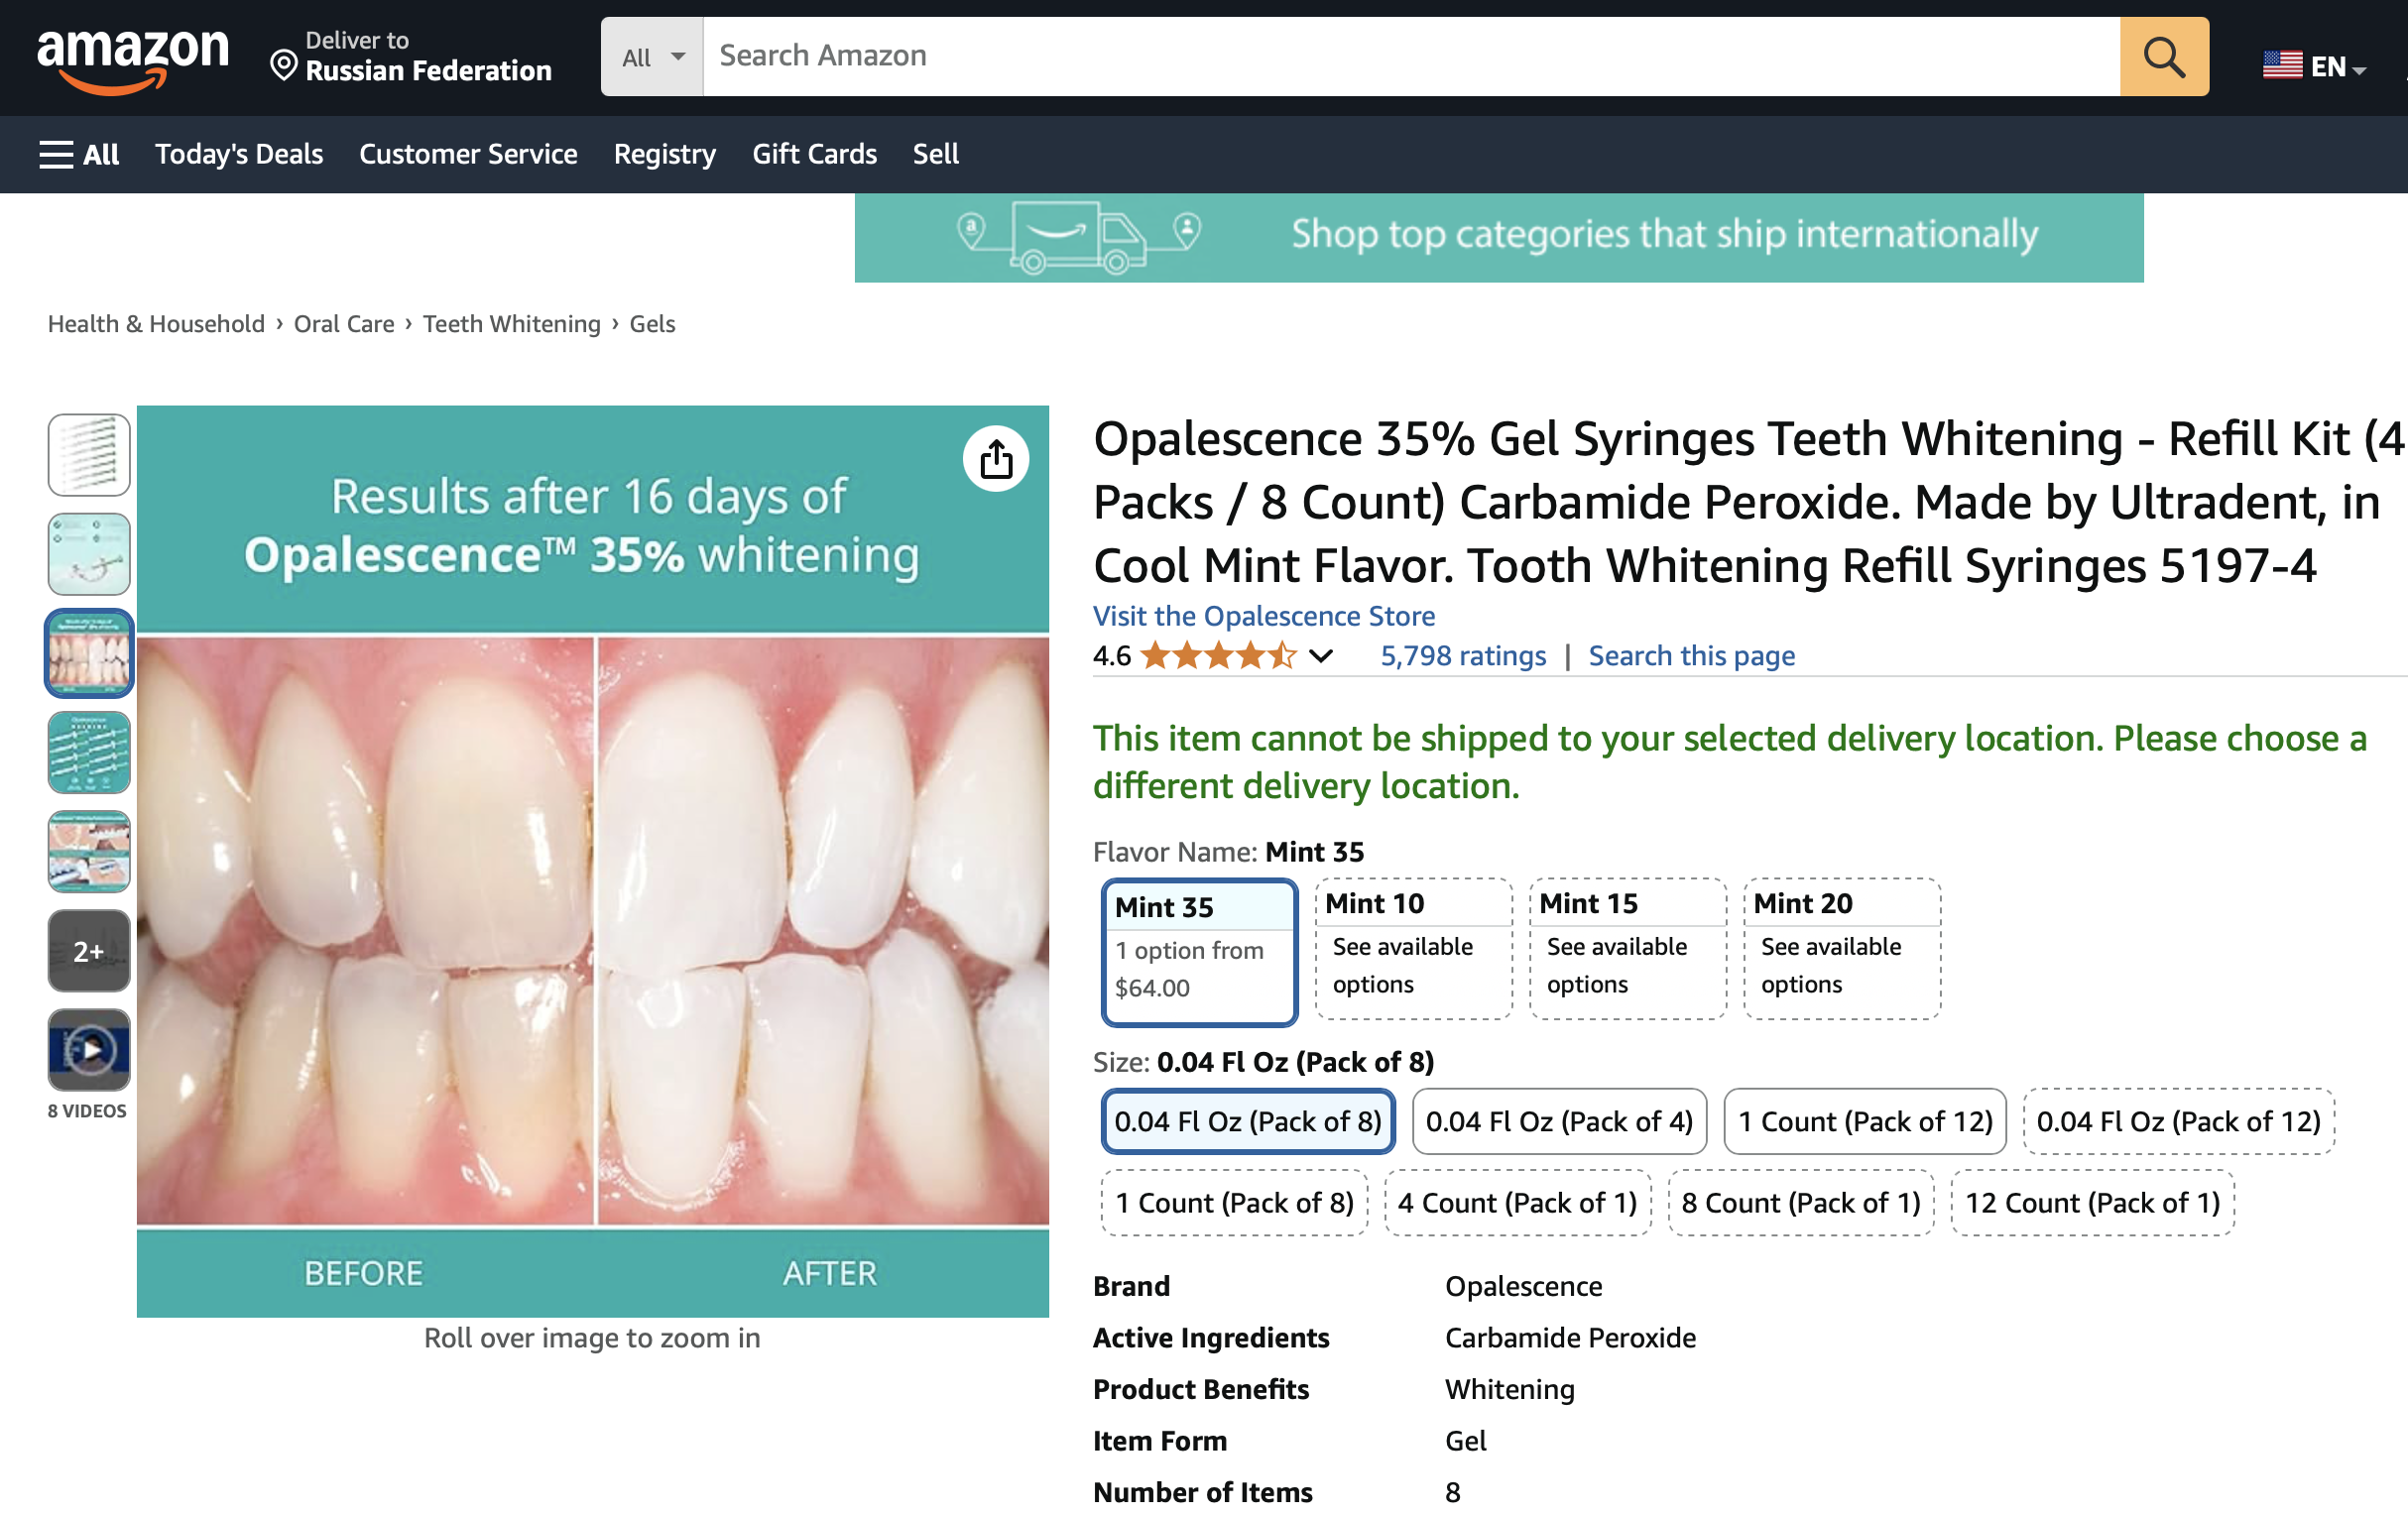Click the Deliver to location pin

click(x=284, y=66)
